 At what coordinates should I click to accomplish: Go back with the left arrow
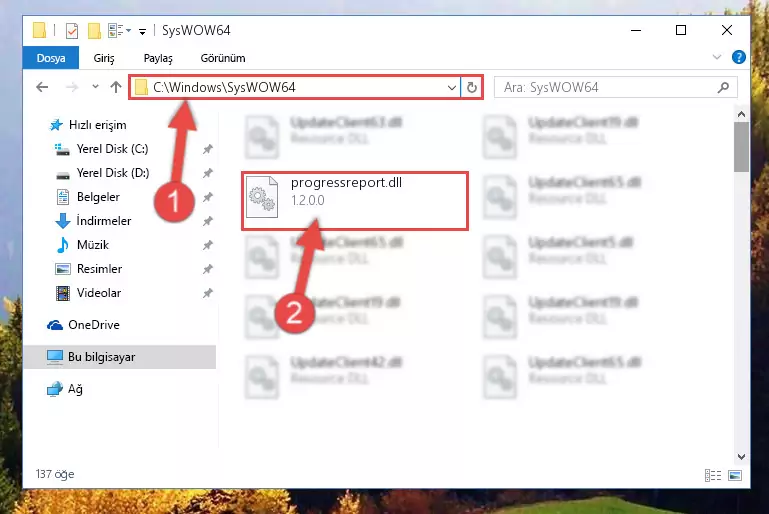[42, 87]
